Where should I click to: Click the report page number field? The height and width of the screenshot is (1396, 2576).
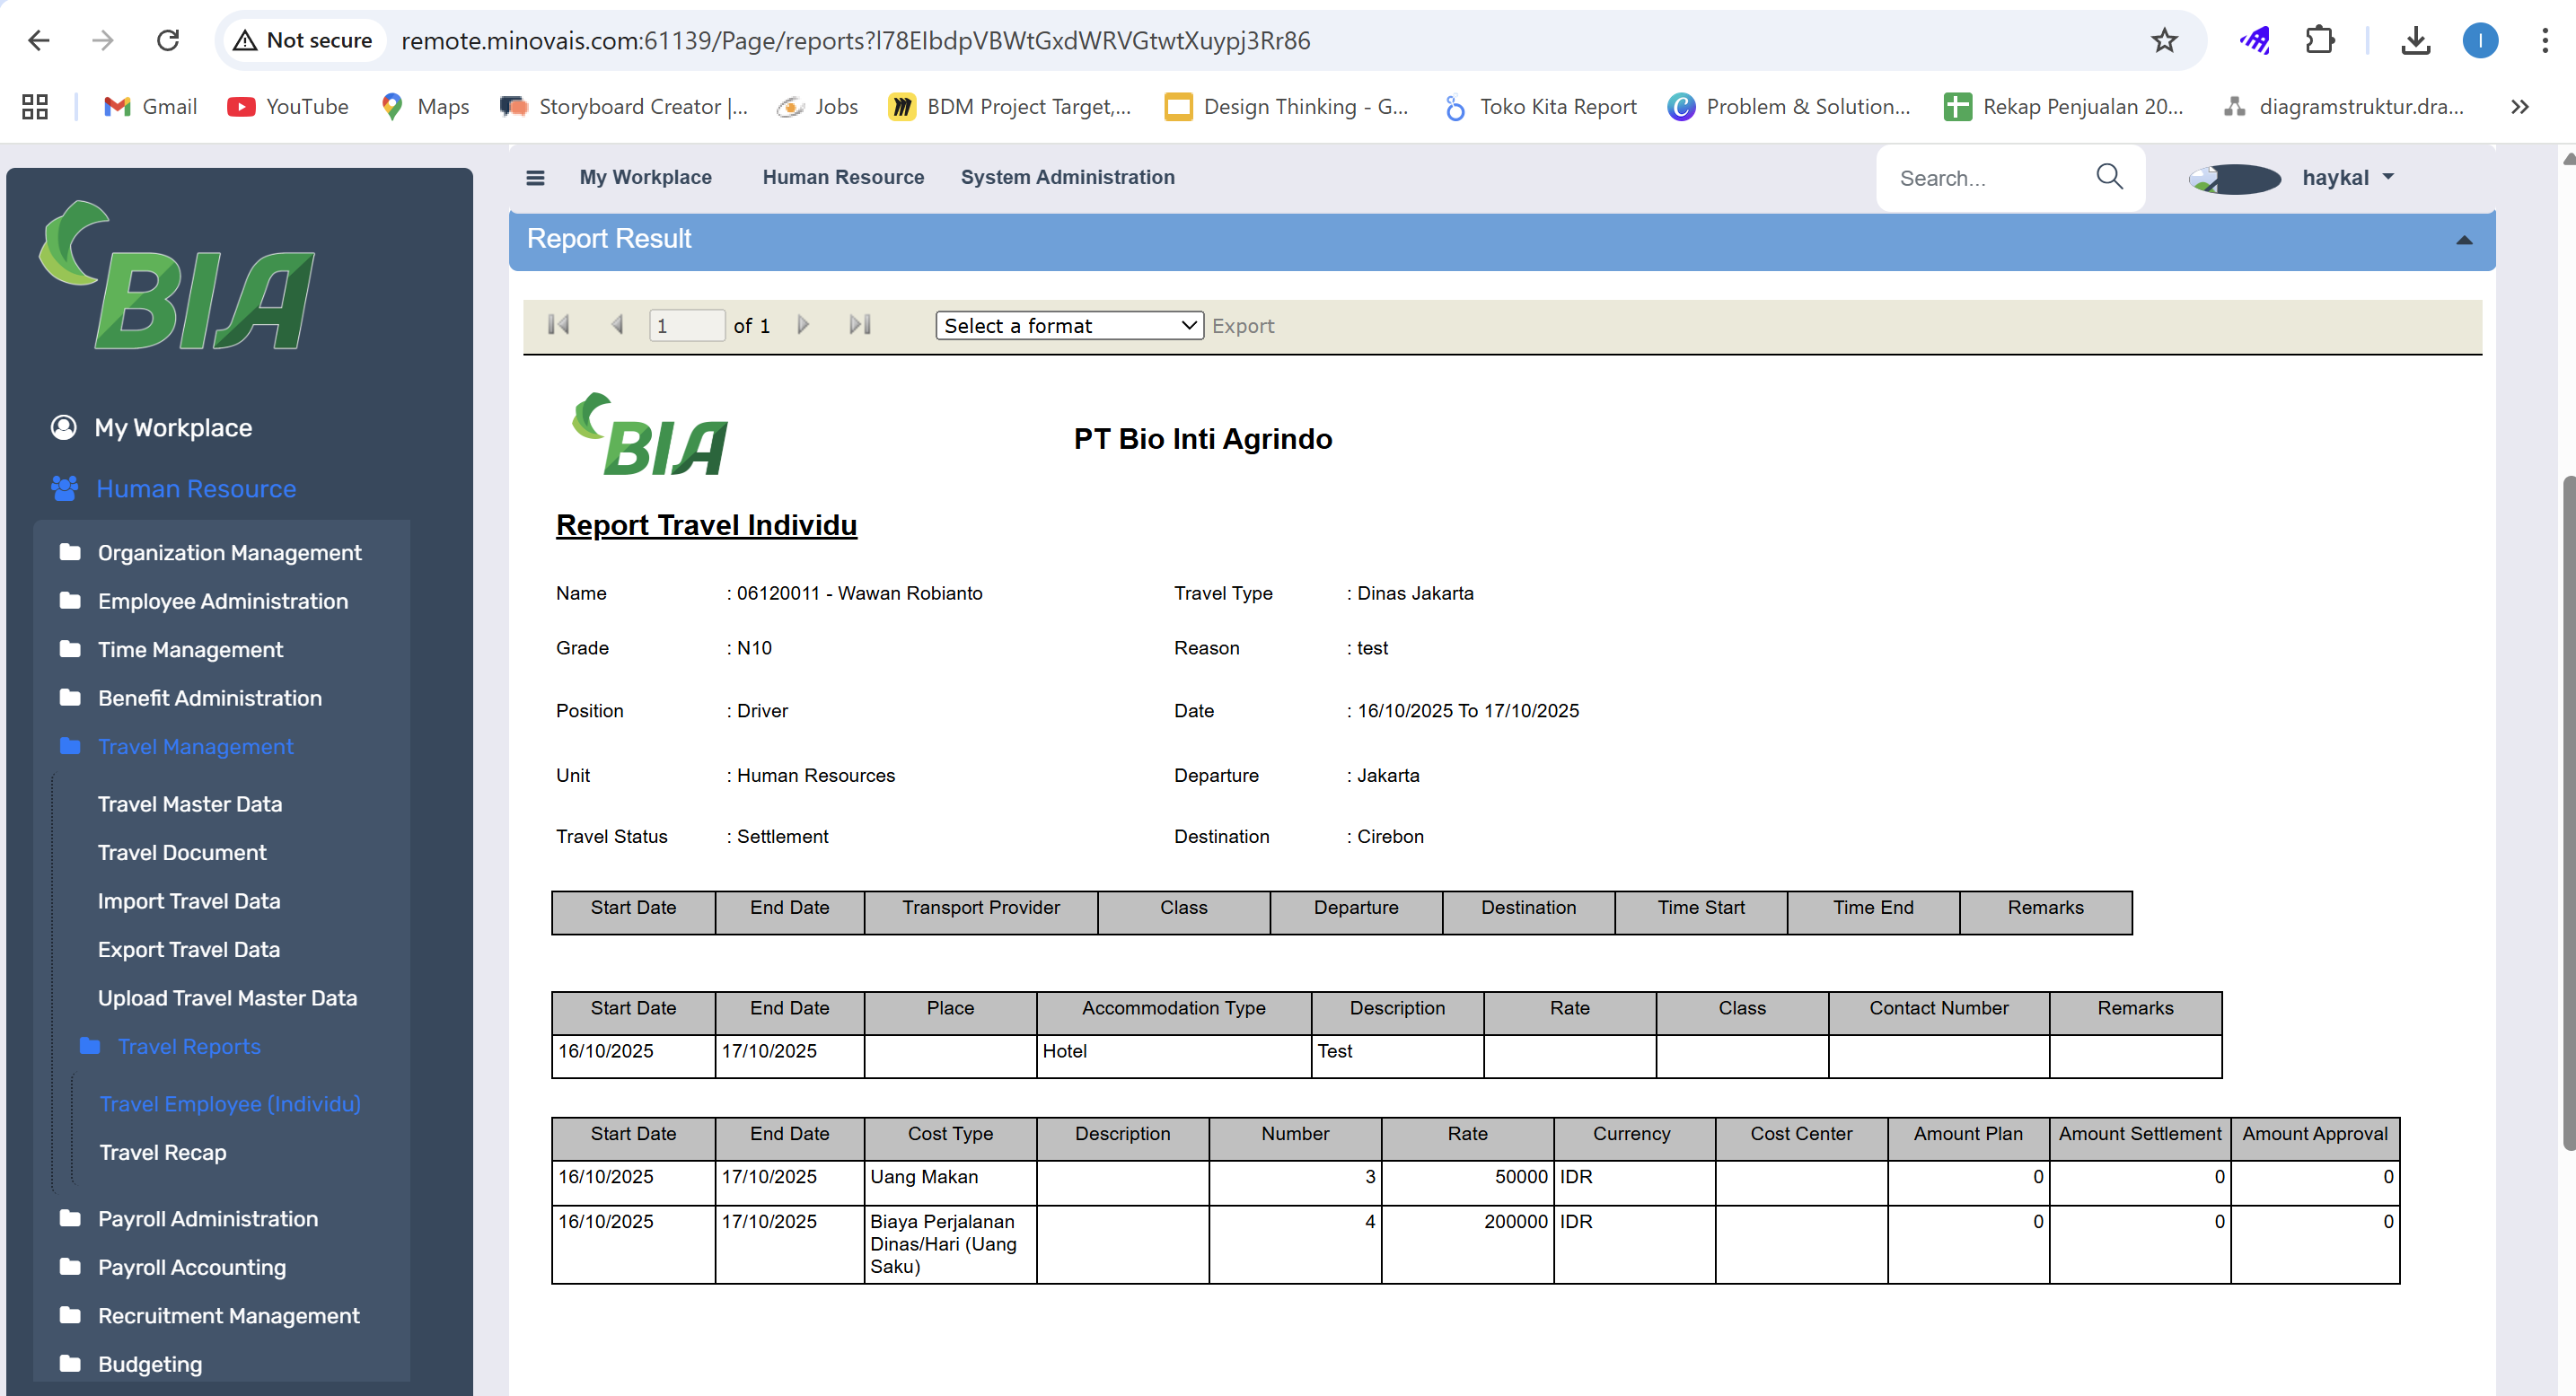click(x=686, y=325)
